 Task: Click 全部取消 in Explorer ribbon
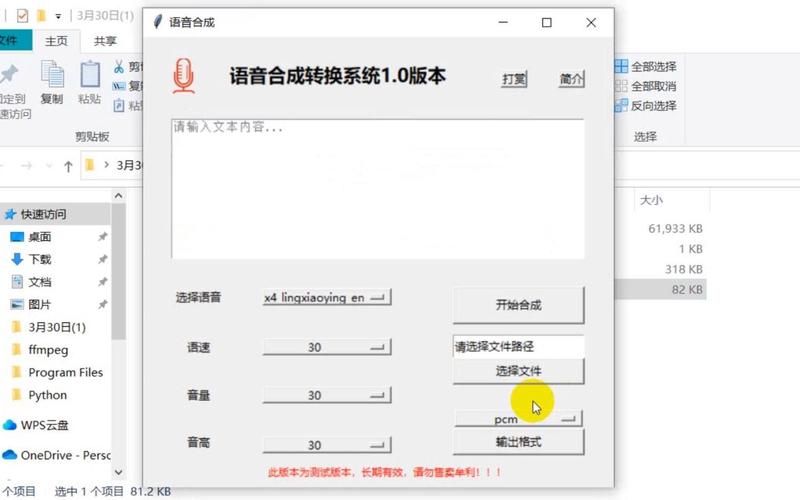[645, 86]
